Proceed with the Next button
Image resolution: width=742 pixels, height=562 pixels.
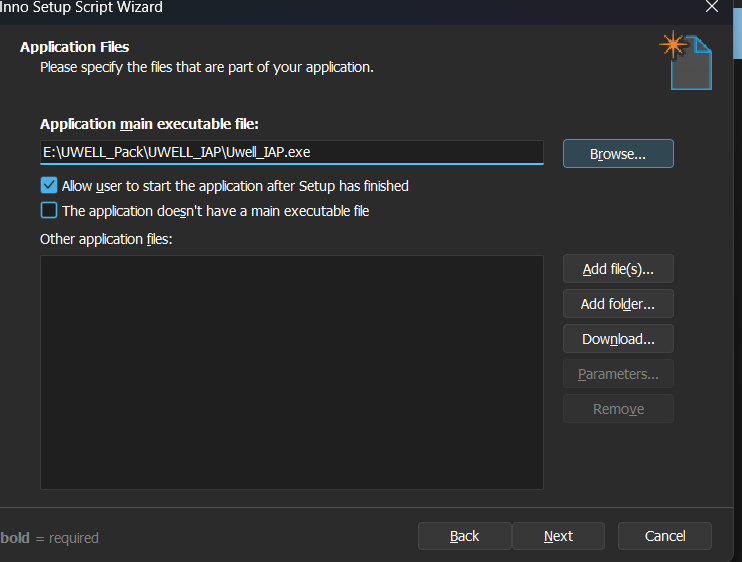click(558, 536)
